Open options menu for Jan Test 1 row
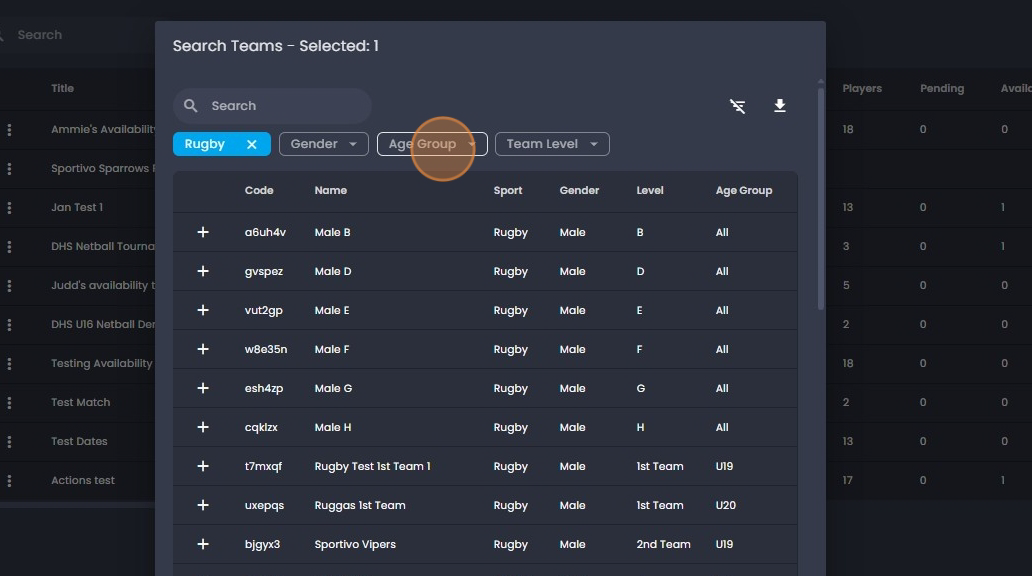The width and height of the screenshot is (1032, 576). point(9,207)
